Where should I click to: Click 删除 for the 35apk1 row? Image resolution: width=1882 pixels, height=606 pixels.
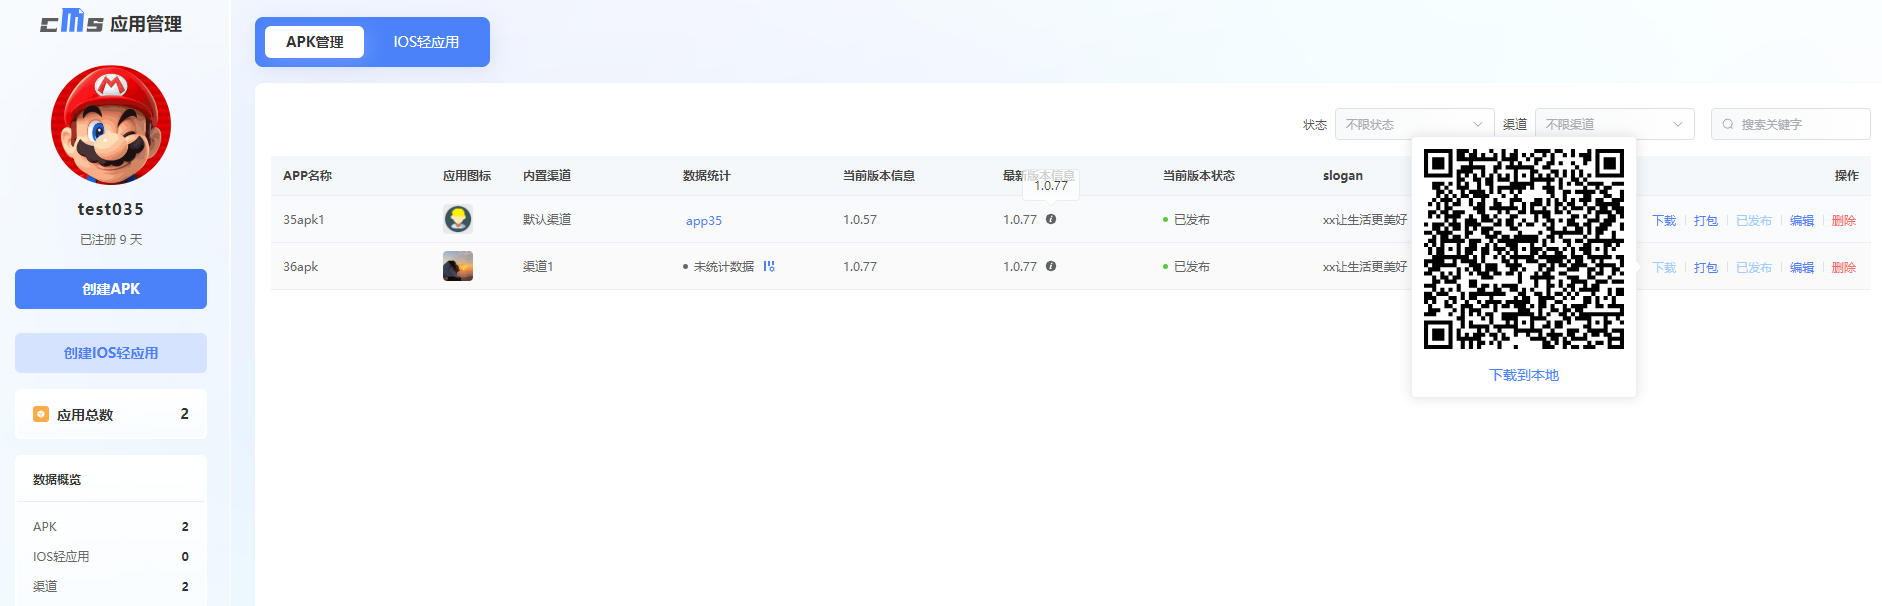click(1844, 220)
